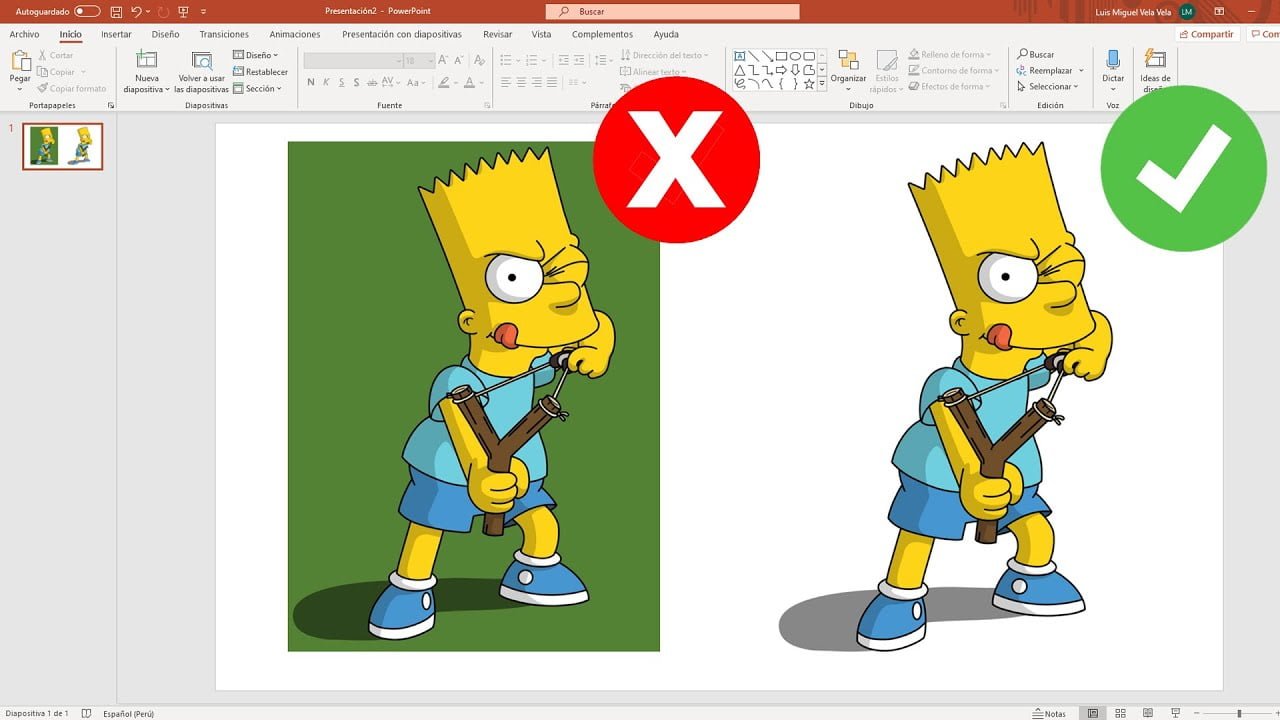1280x720 pixels.
Task: Open the slide Diseño layout dropdown
Action: pyautogui.click(x=256, y=55)
